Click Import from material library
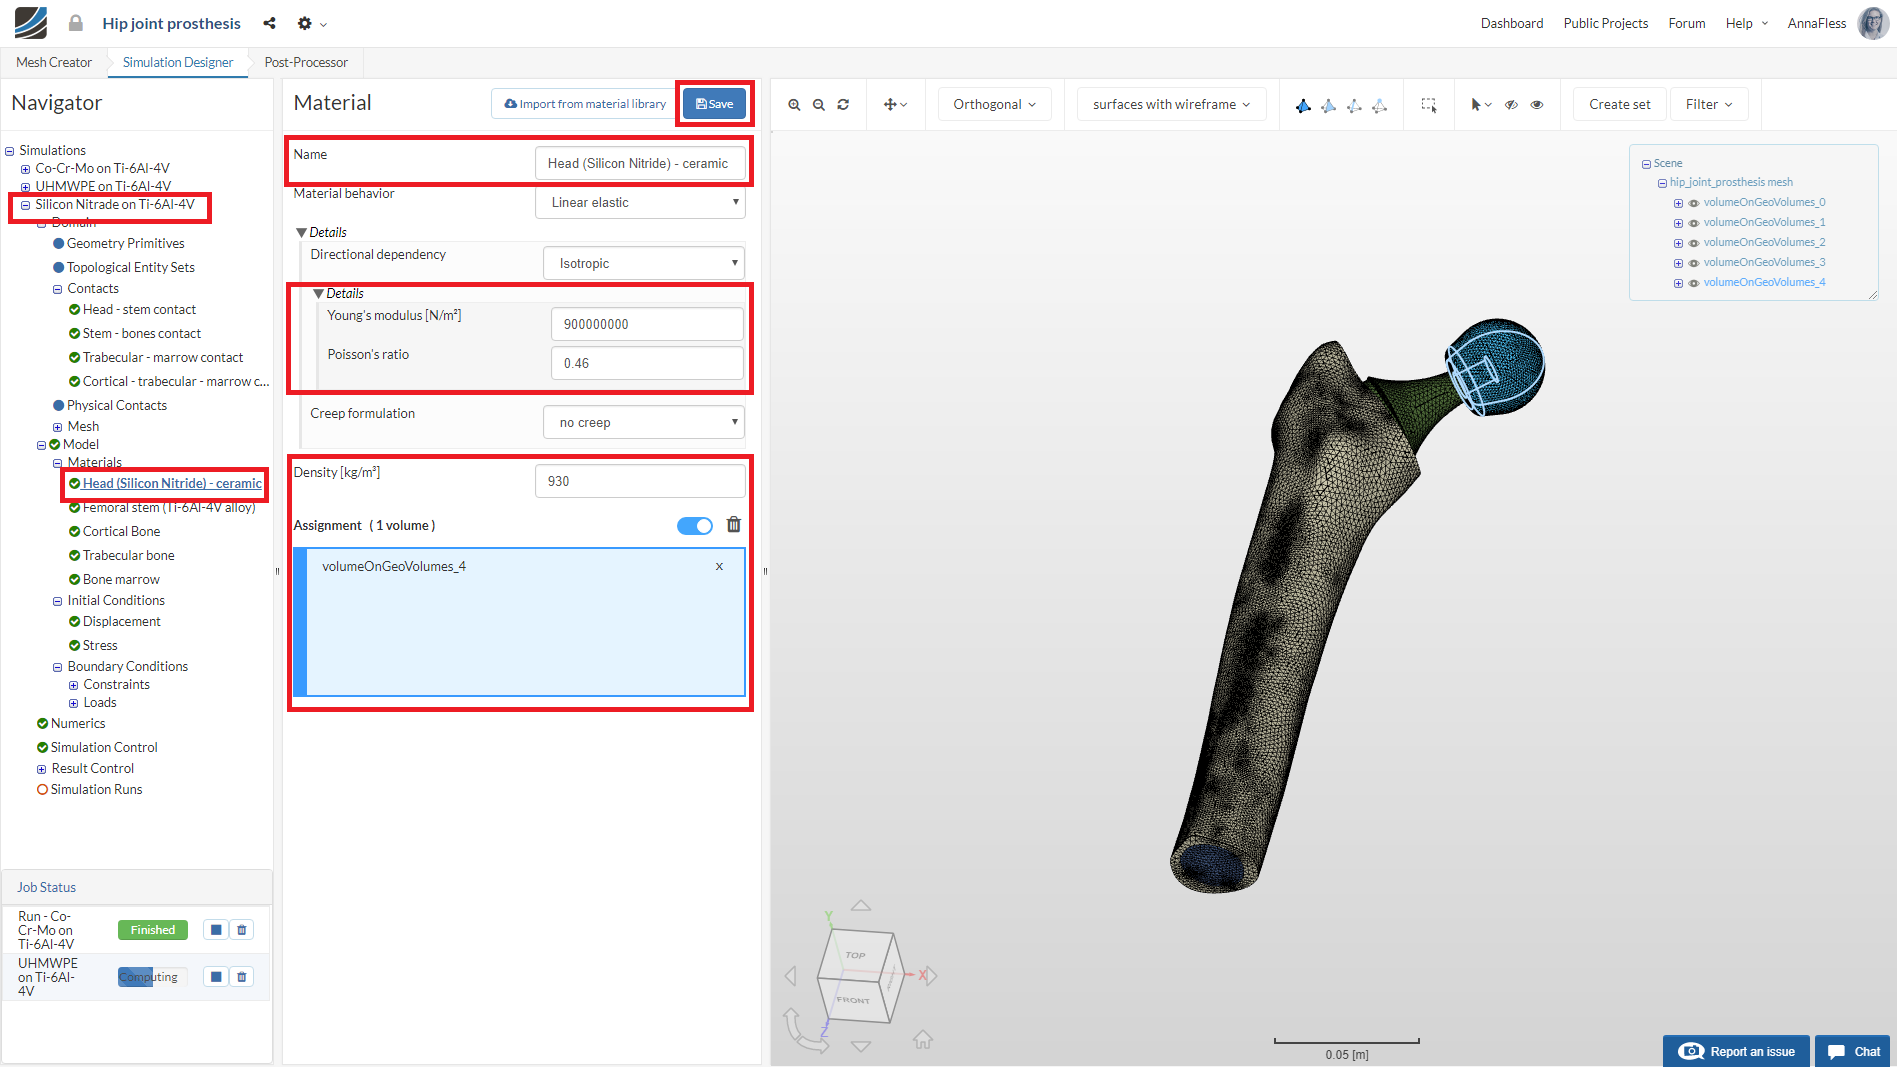 585,104
